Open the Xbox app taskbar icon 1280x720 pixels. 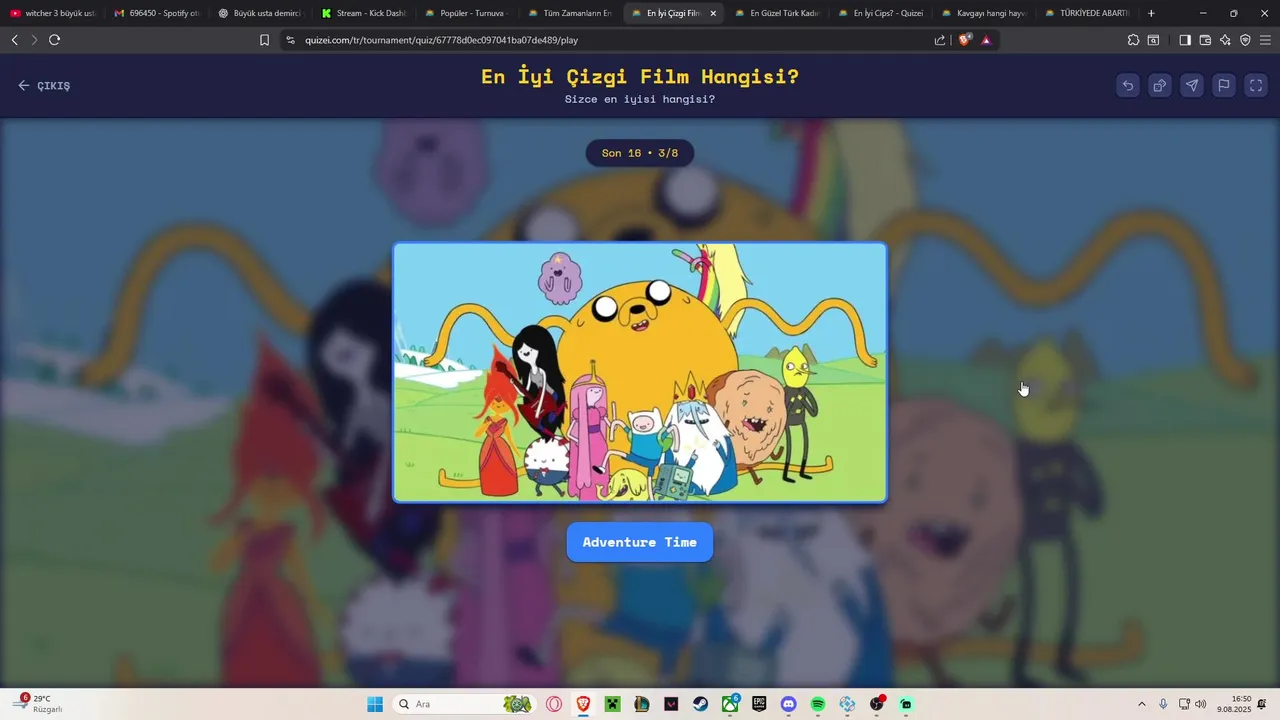pos(730,704)
